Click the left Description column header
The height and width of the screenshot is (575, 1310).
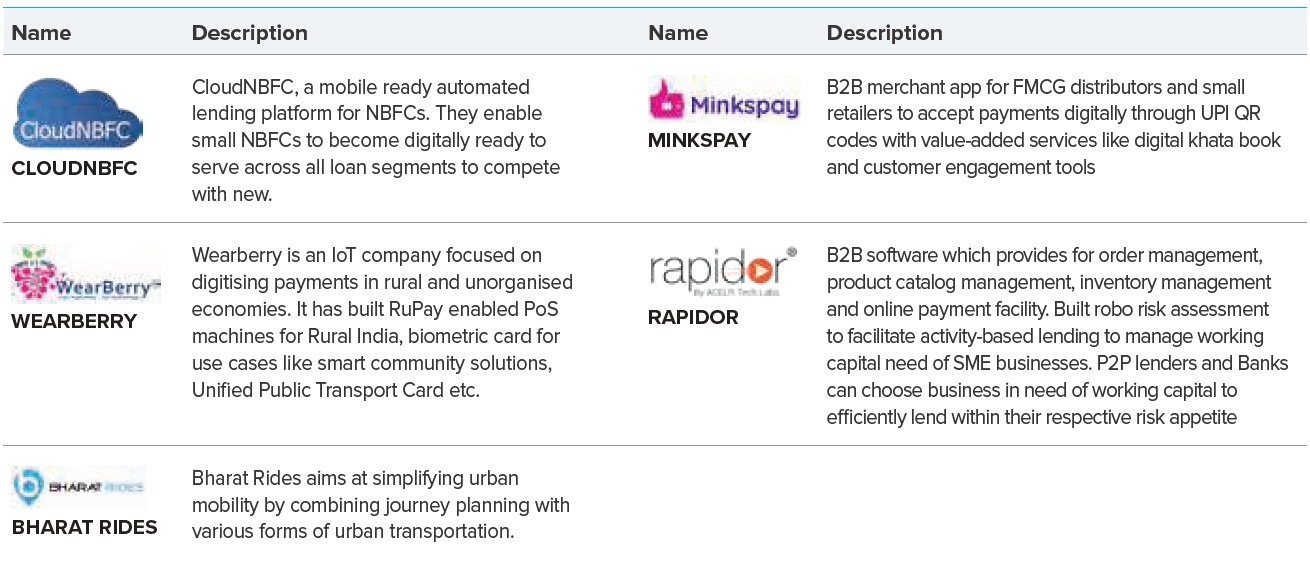pos(250,33)
